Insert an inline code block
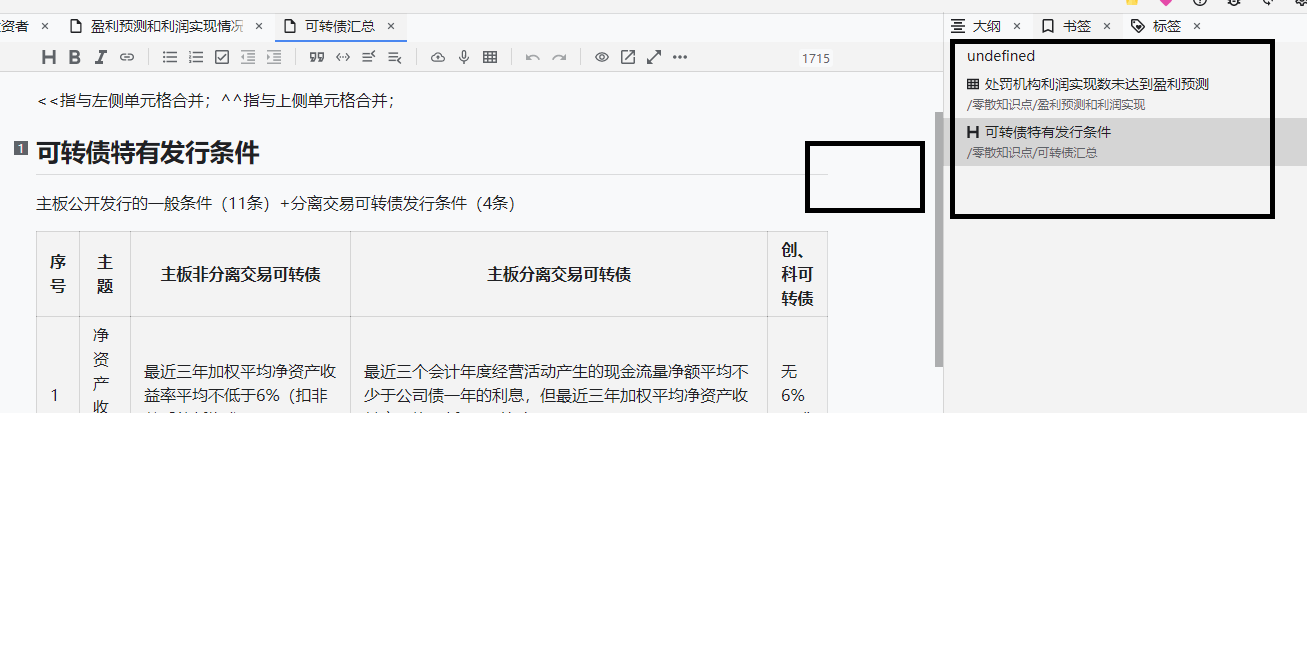Screen dimensions: 1307x648 [342, 57]
